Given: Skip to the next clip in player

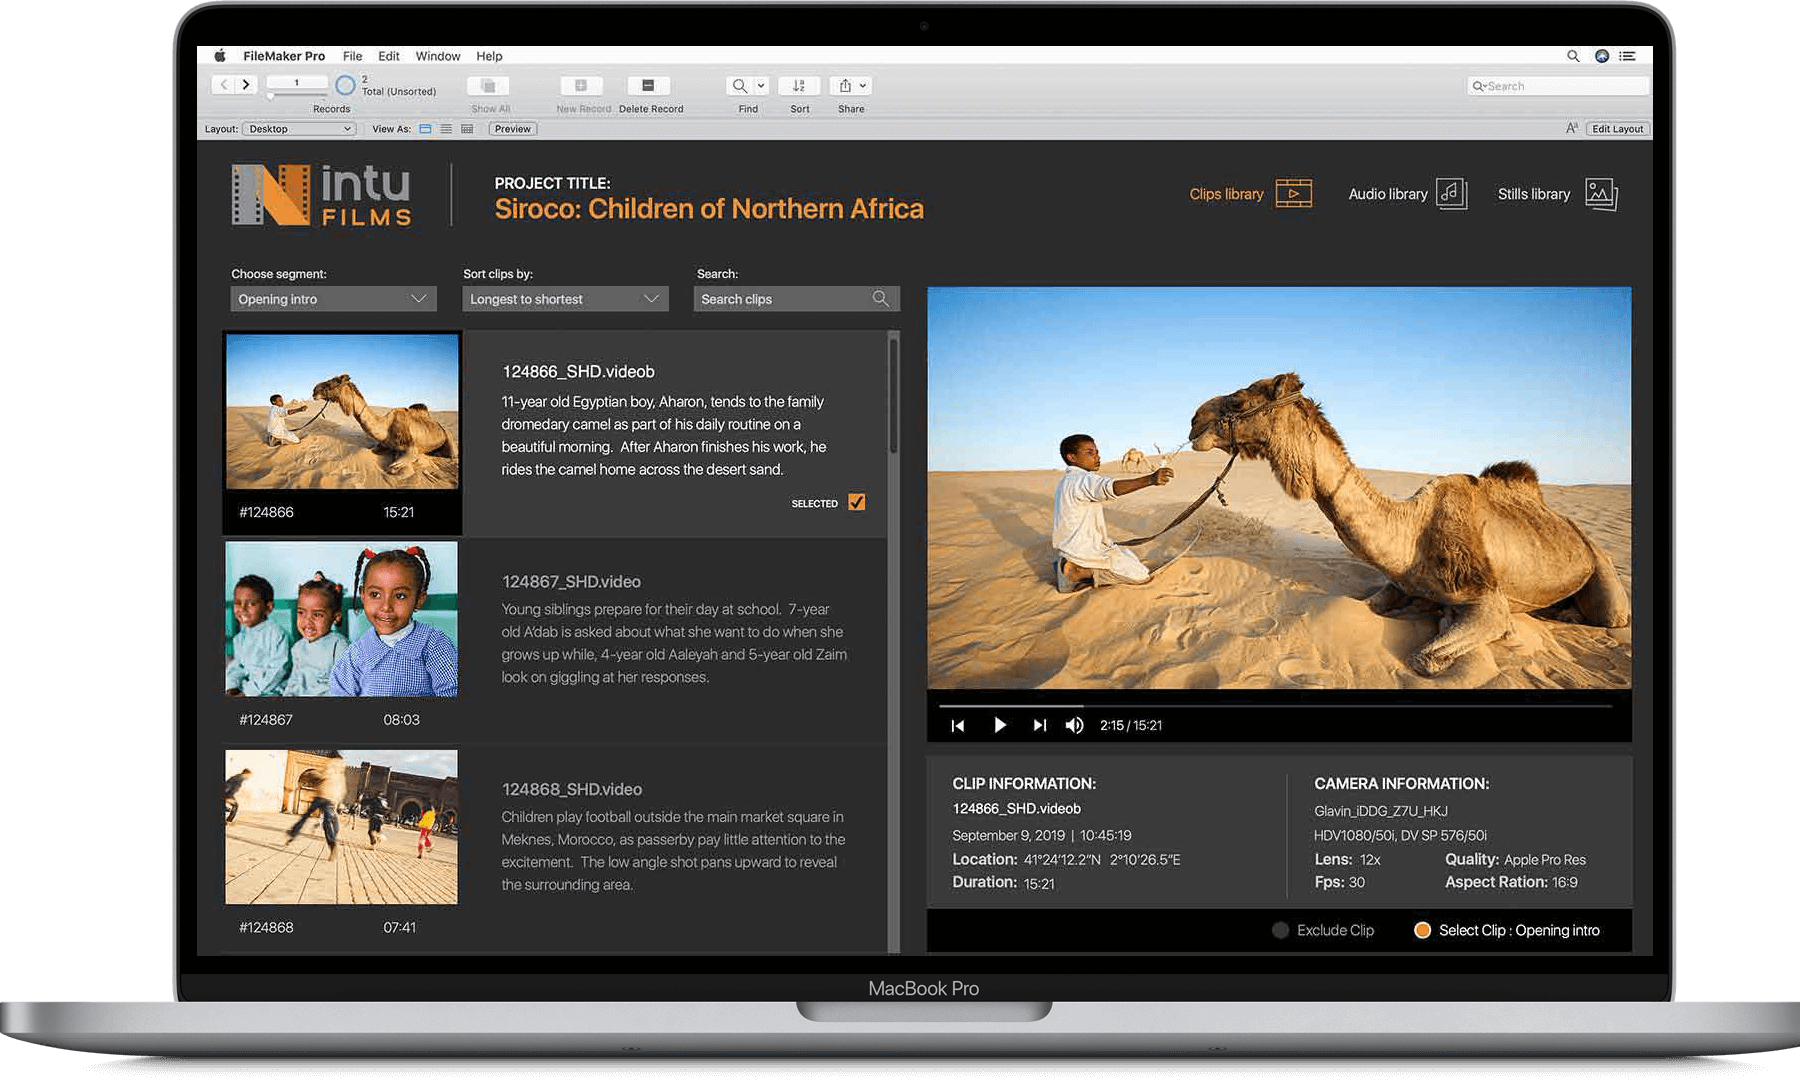Looking at the screenshot, I should 1039,725.
